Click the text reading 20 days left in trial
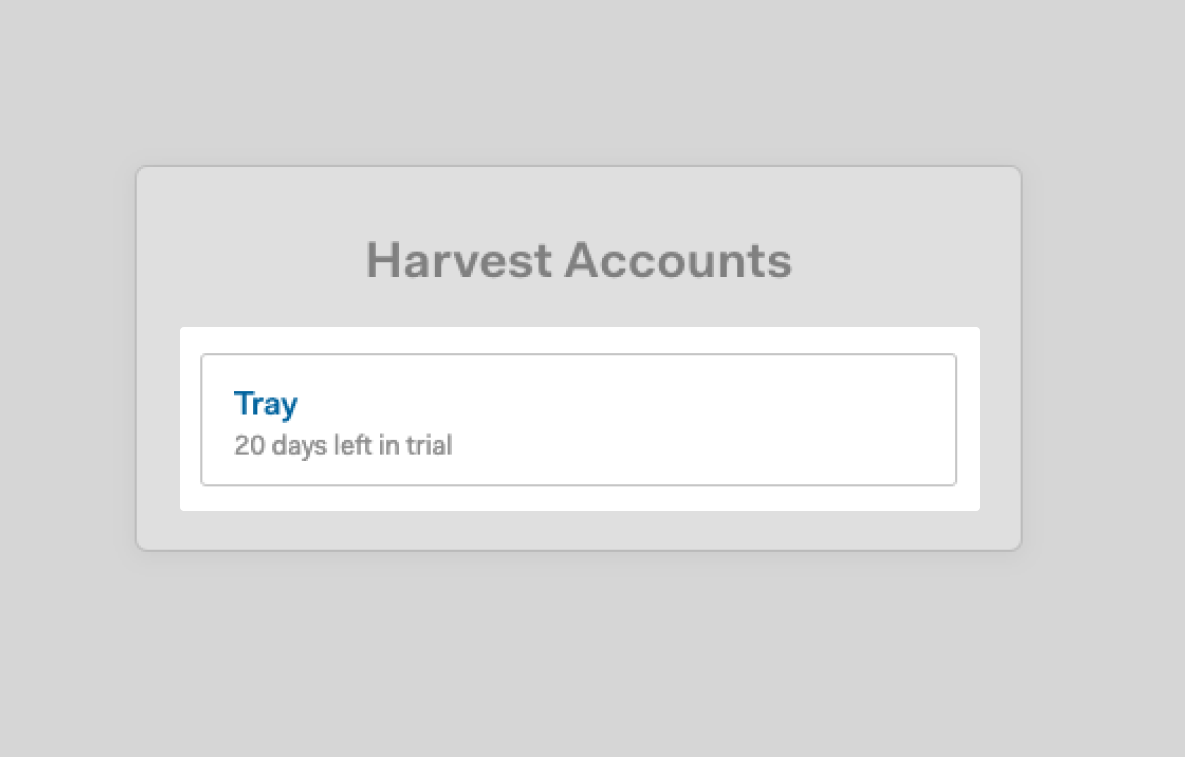Screen dimensions: 1185x757 (x=343, y=445)
